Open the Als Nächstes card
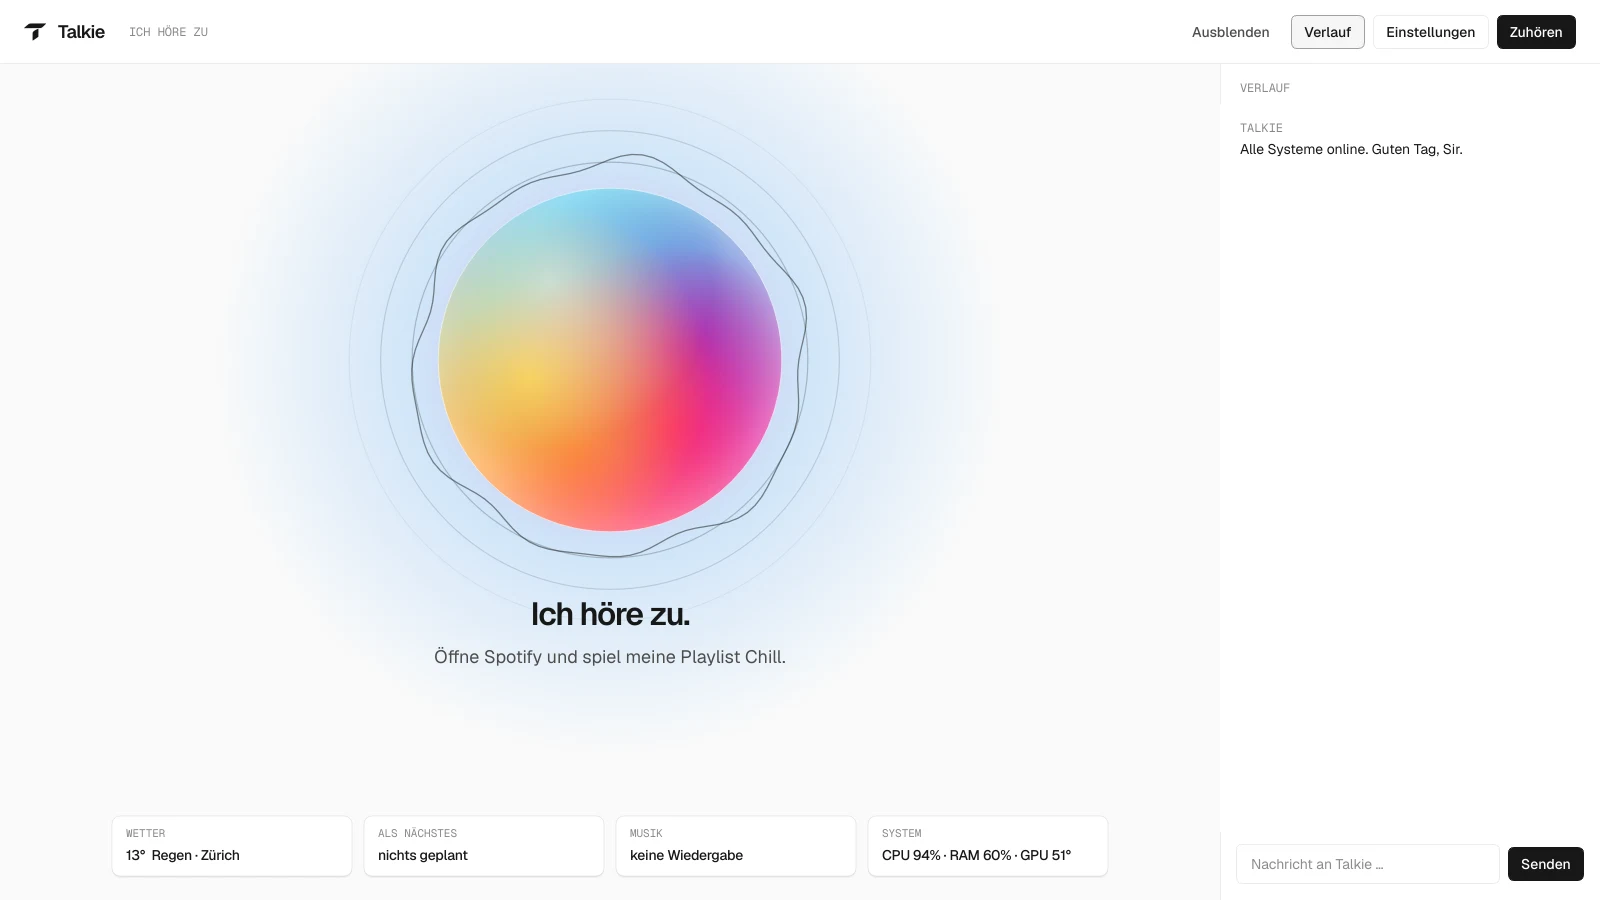This screenshot has width=1600, height=900. pyautogui.click(x=484, y=846)
